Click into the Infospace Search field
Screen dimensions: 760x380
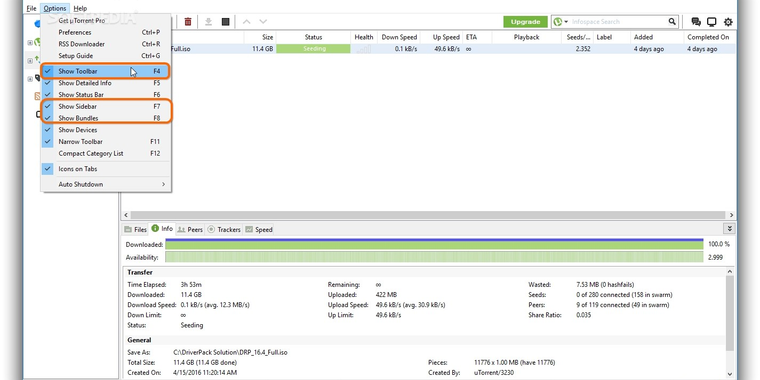[618, 22]
